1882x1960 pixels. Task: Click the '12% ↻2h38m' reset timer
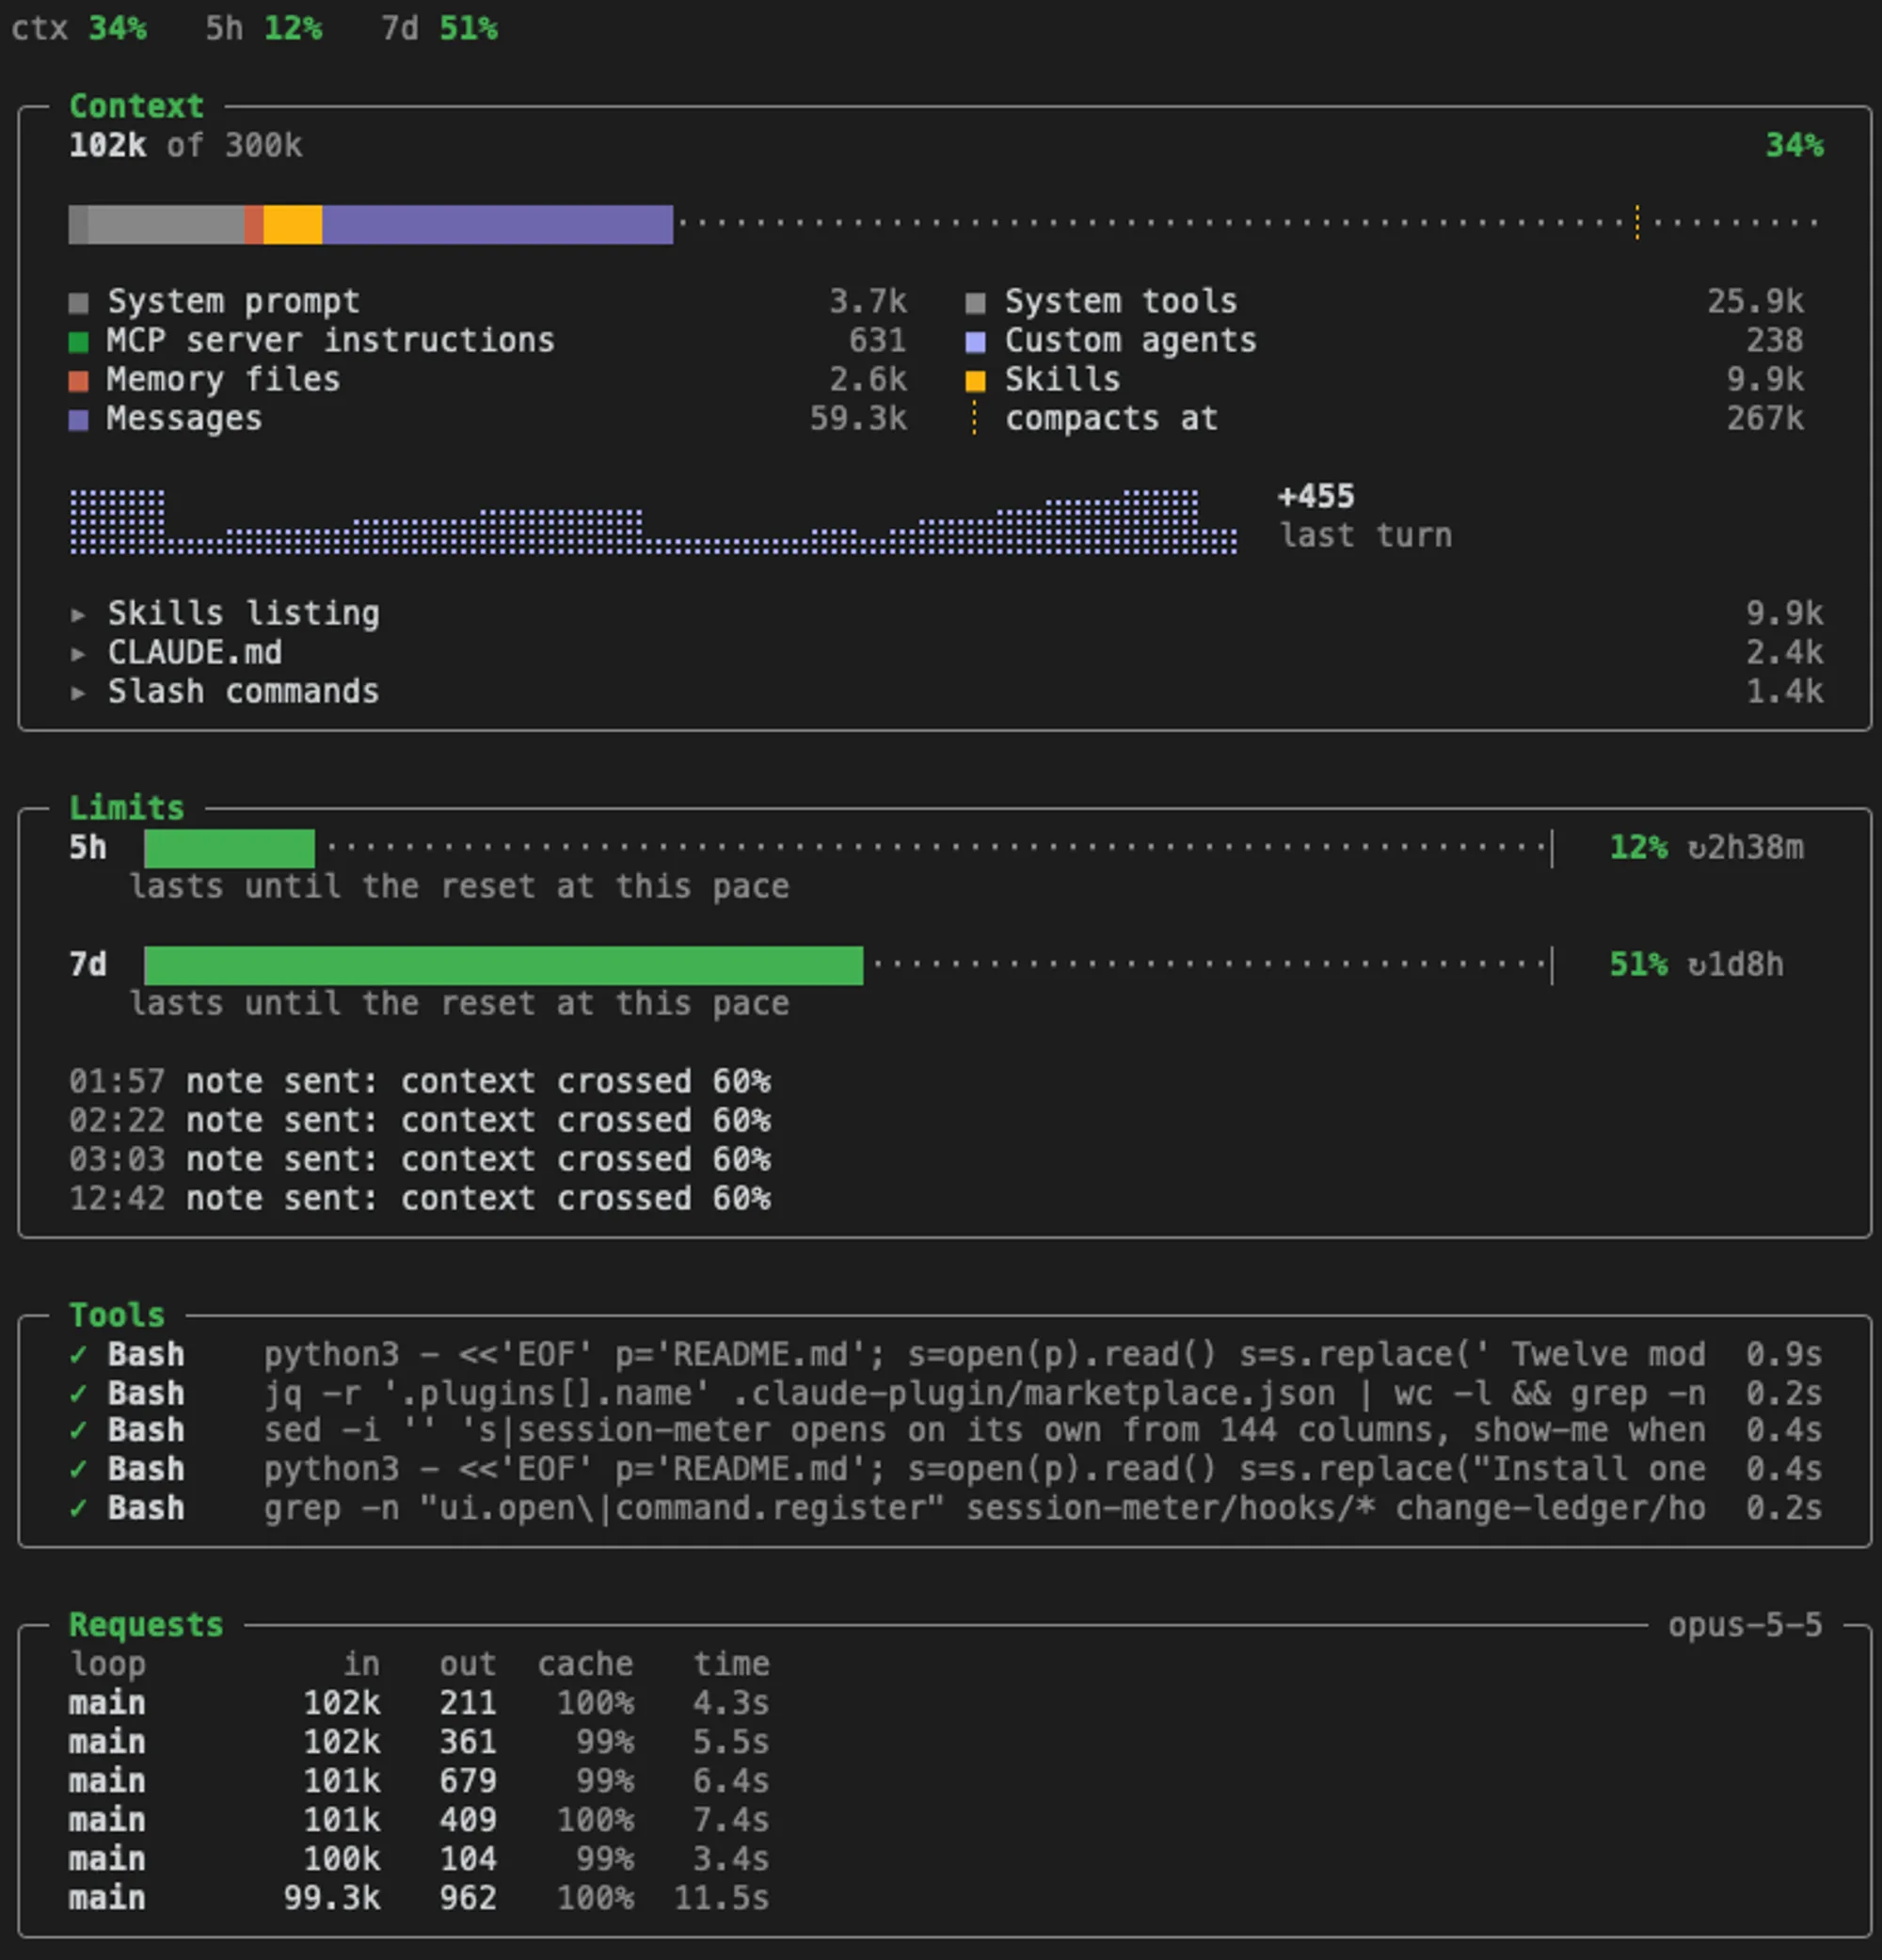point(1706,848)
